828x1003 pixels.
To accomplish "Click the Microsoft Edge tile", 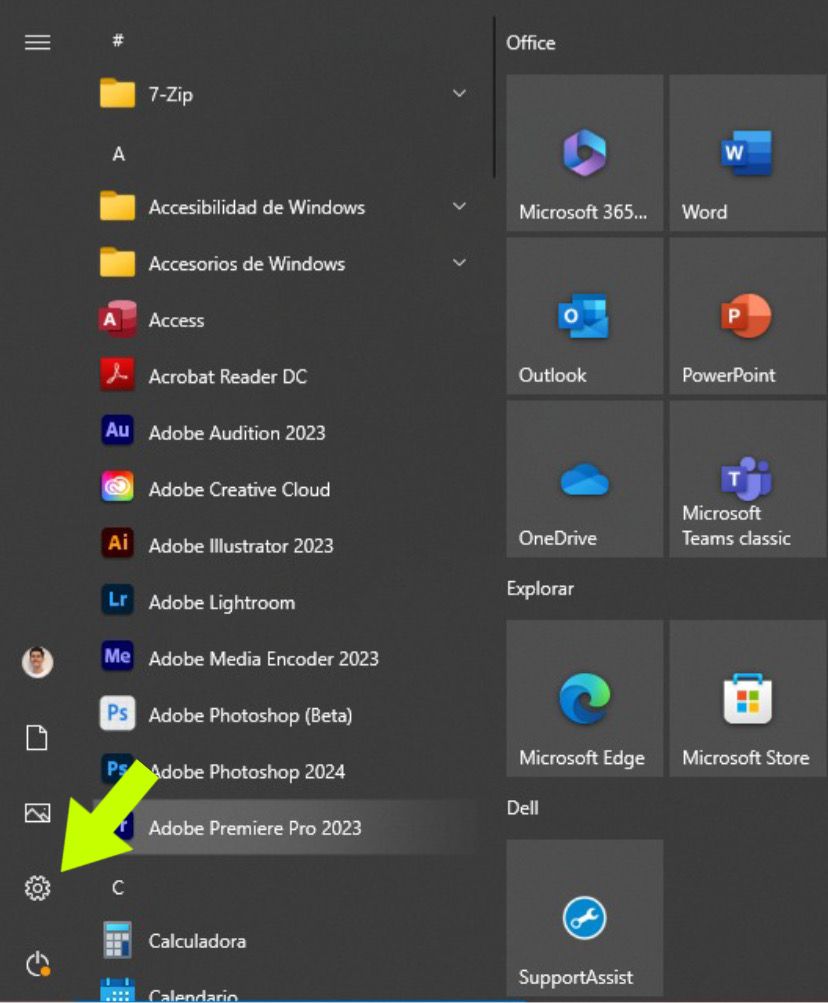I will point(584,698).
